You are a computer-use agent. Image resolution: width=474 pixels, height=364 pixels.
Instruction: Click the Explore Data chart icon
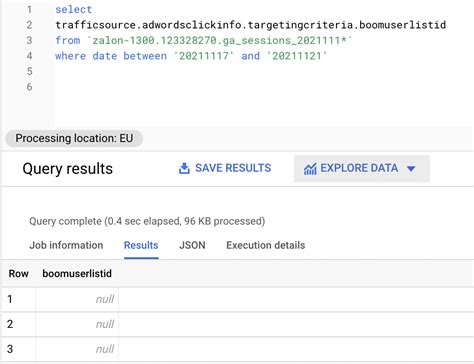pyautogui.click(x=310, y=169)
